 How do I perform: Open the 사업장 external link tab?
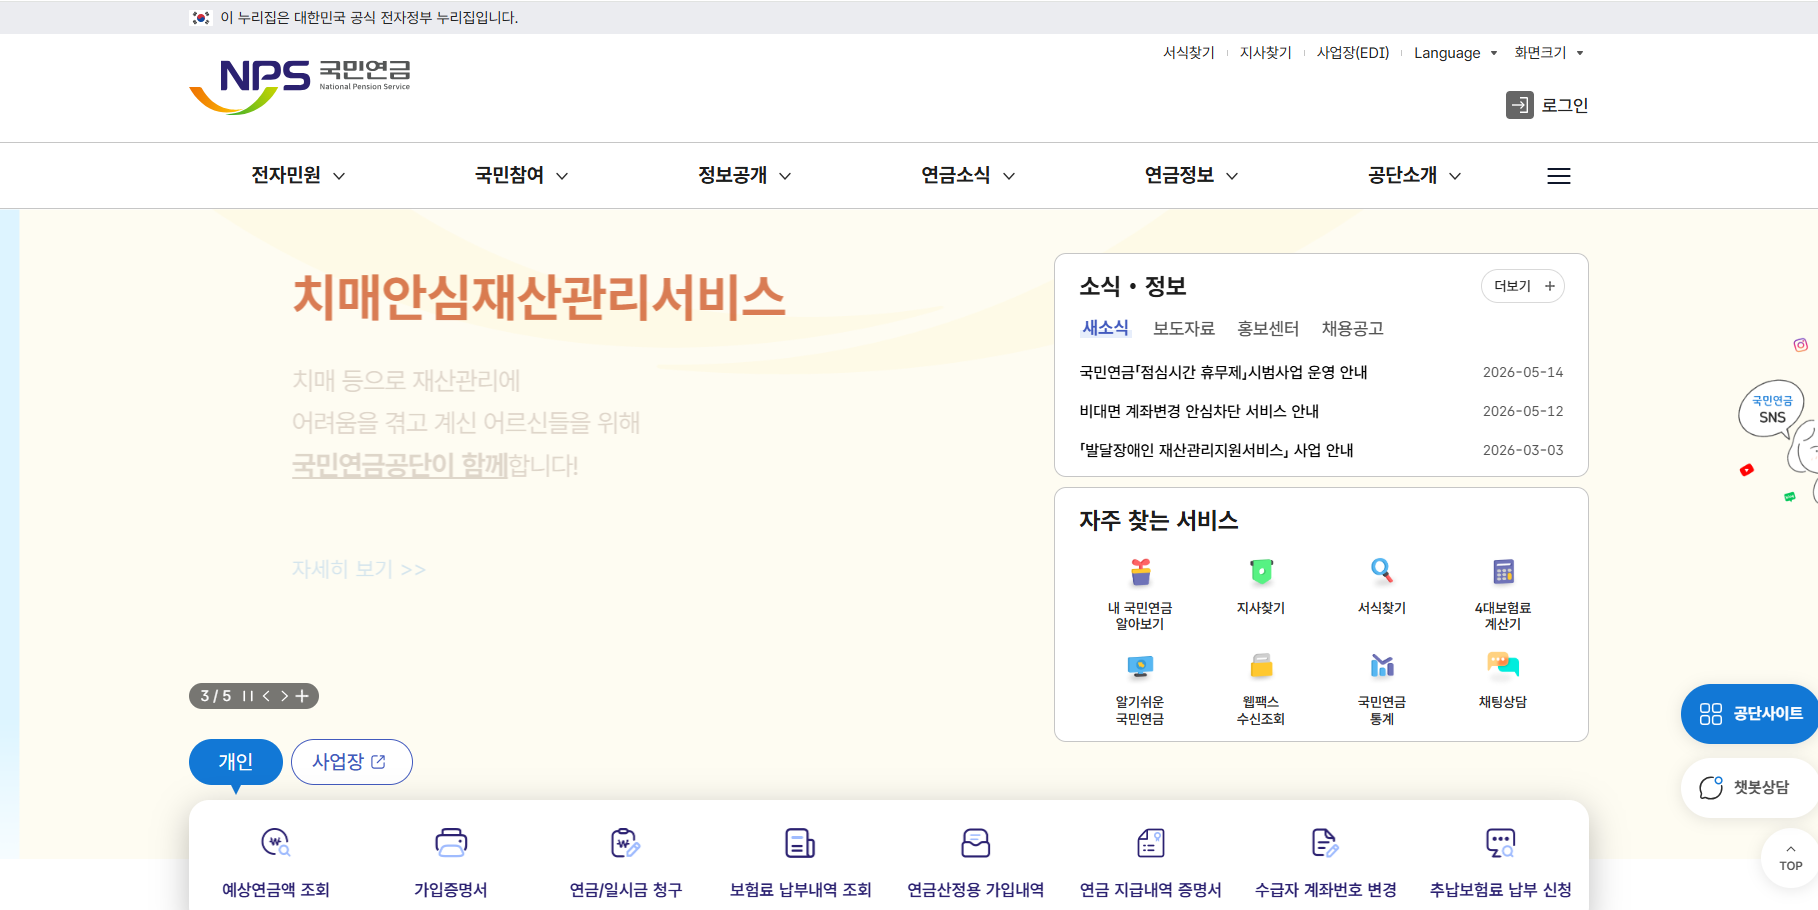click(x=351, y=762)
